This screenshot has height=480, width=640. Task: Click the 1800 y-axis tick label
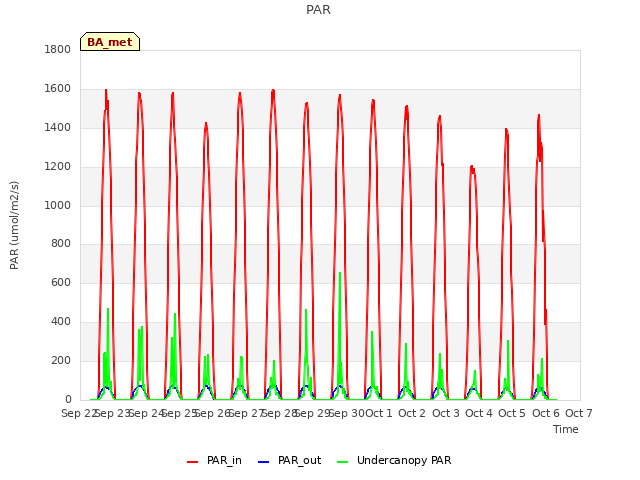[x=58, y=49]
